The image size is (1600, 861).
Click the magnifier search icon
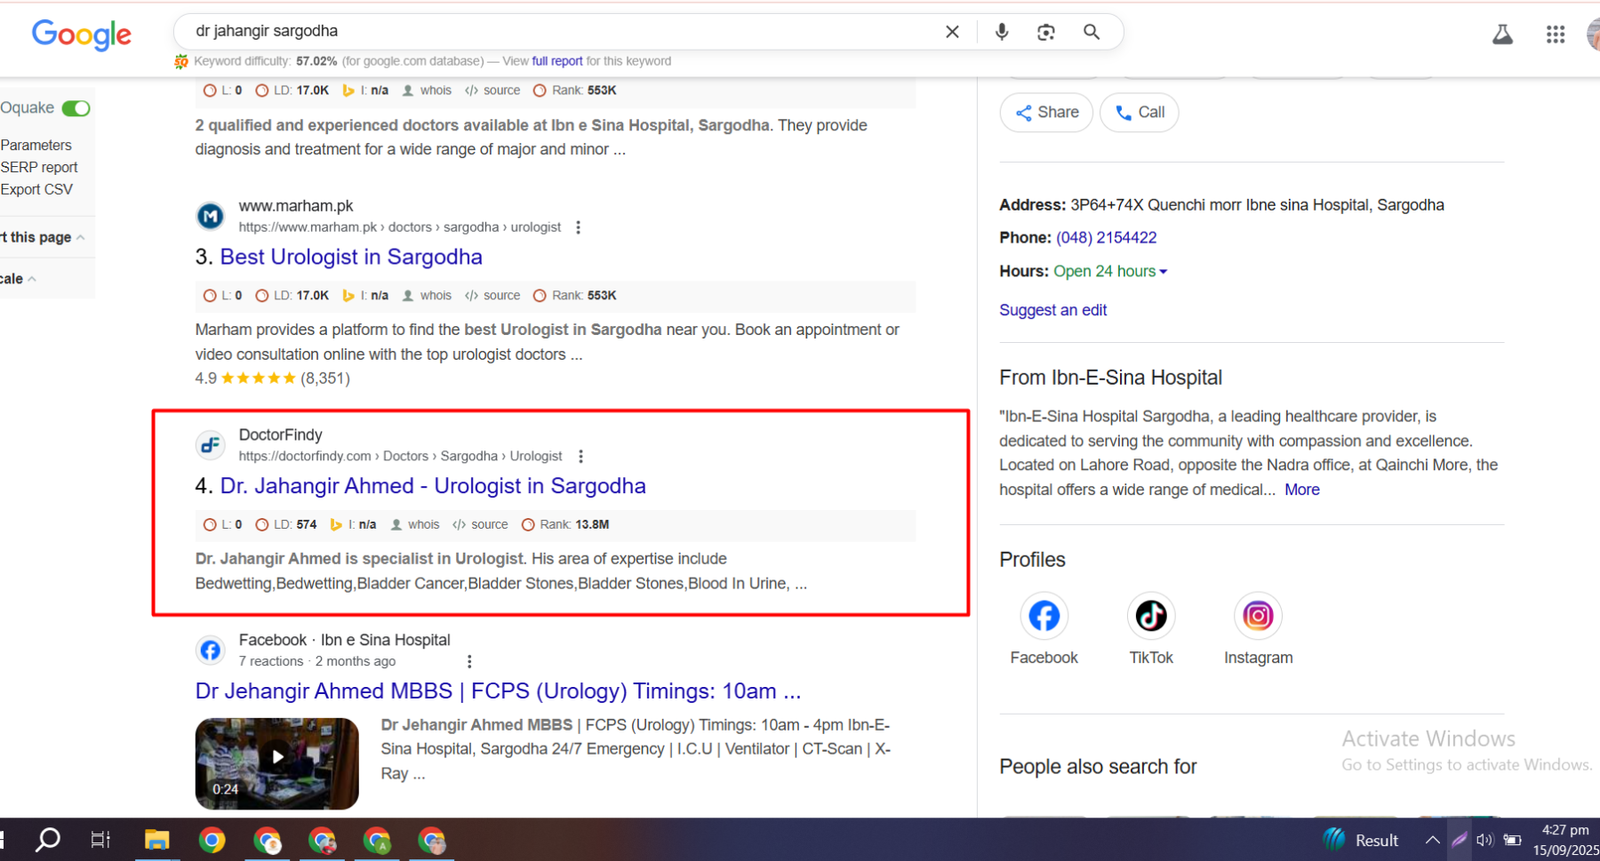point(1091,32)
